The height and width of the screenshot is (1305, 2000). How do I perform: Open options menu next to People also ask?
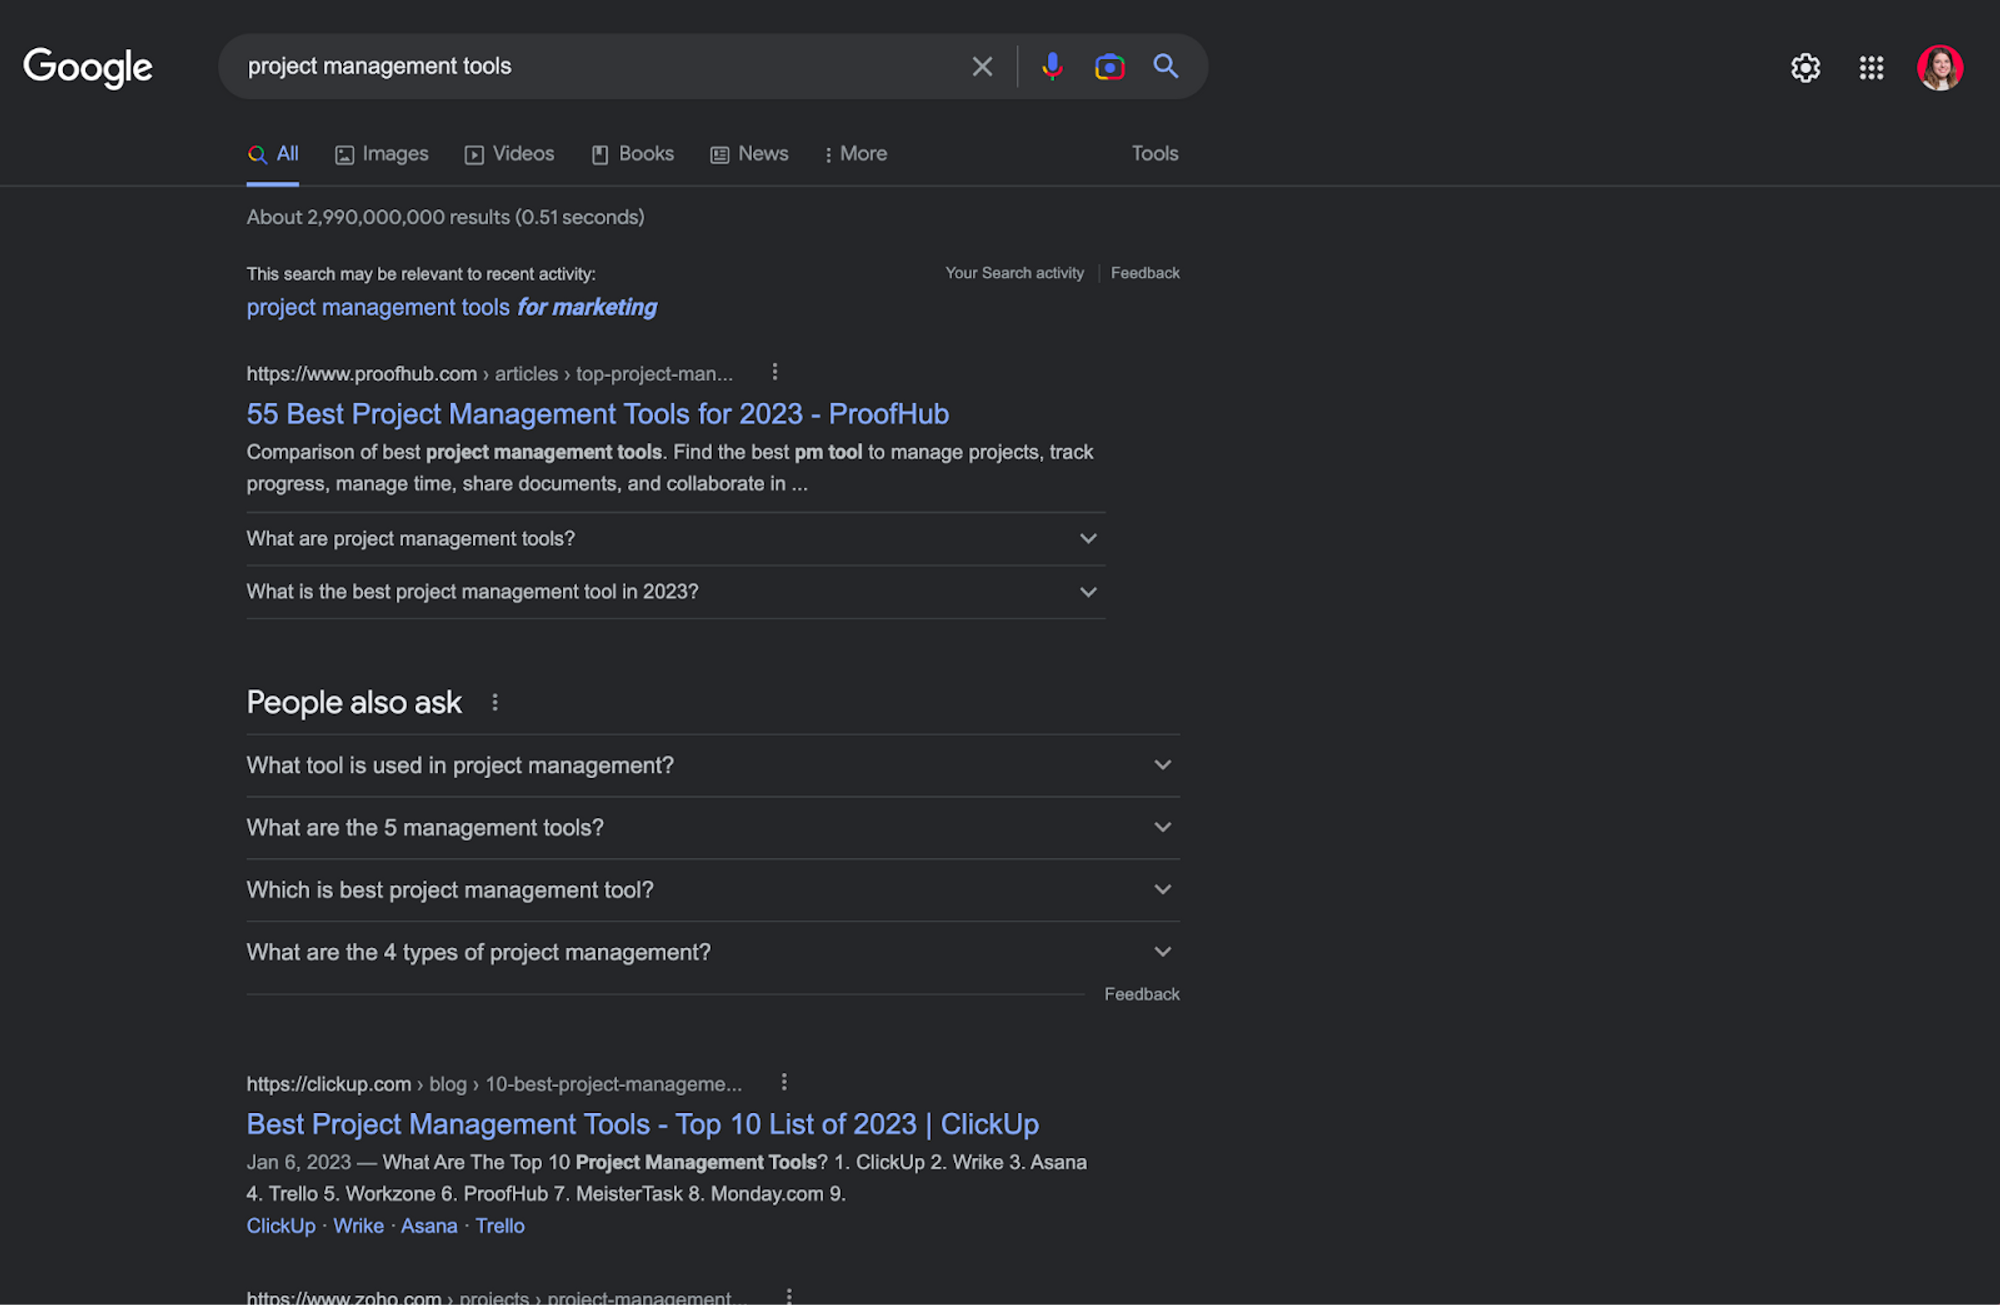[x=495, y=703]
